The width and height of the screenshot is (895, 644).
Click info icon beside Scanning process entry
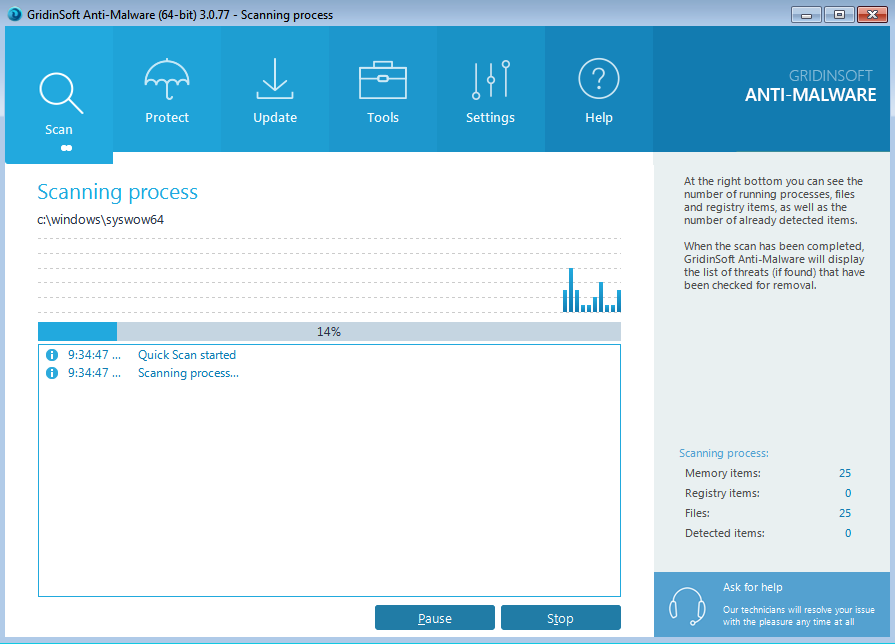pos(52,373)
